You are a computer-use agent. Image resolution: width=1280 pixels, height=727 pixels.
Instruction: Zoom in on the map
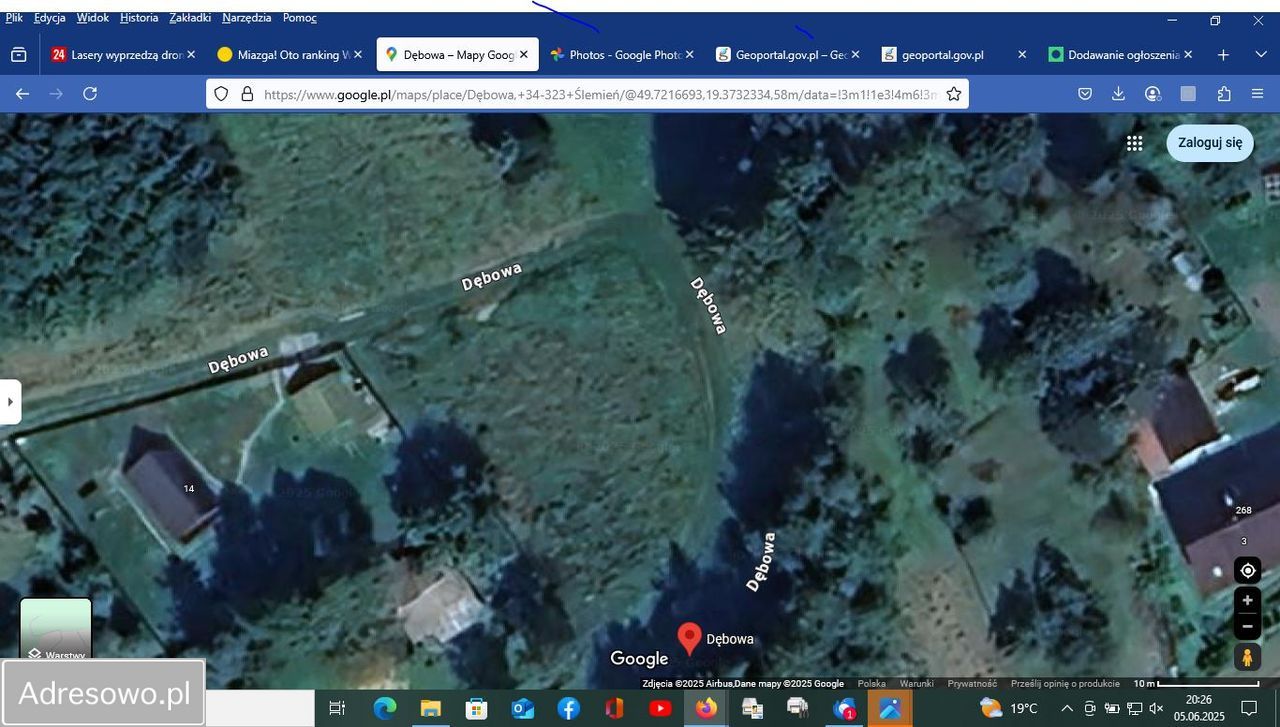[x=1248, y=601]
